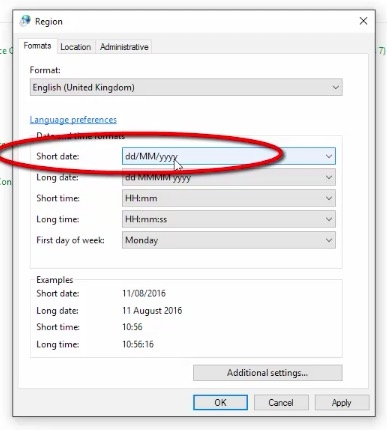This screenshot has height=430, width=387.
Task: Switch to the Formats tab
Action: (37, 46)
